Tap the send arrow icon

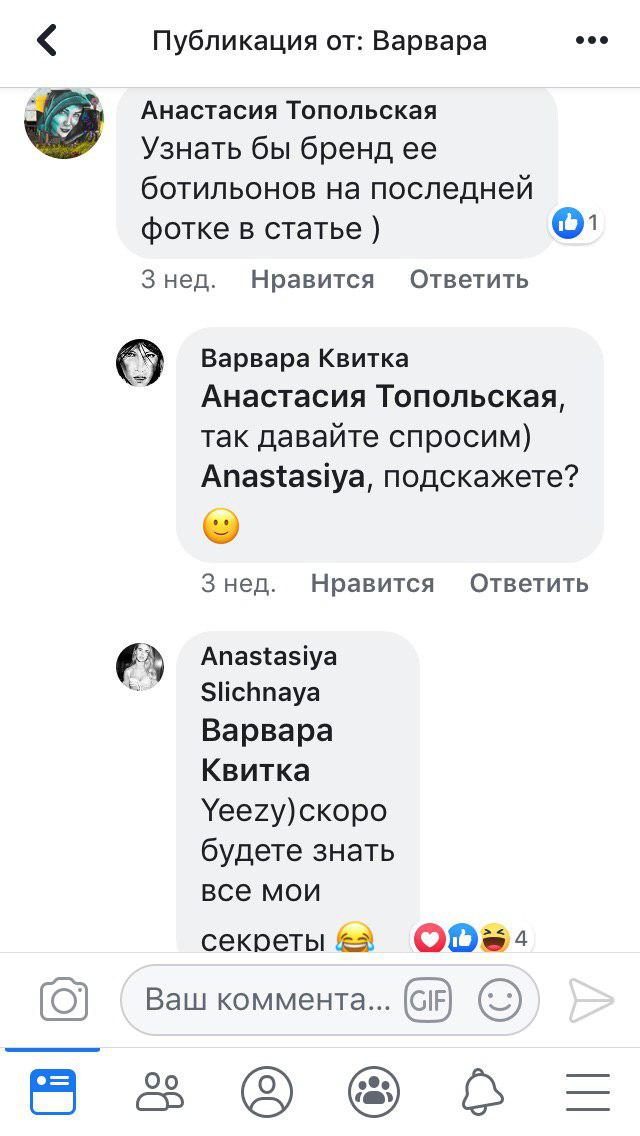pos(591,1000)
